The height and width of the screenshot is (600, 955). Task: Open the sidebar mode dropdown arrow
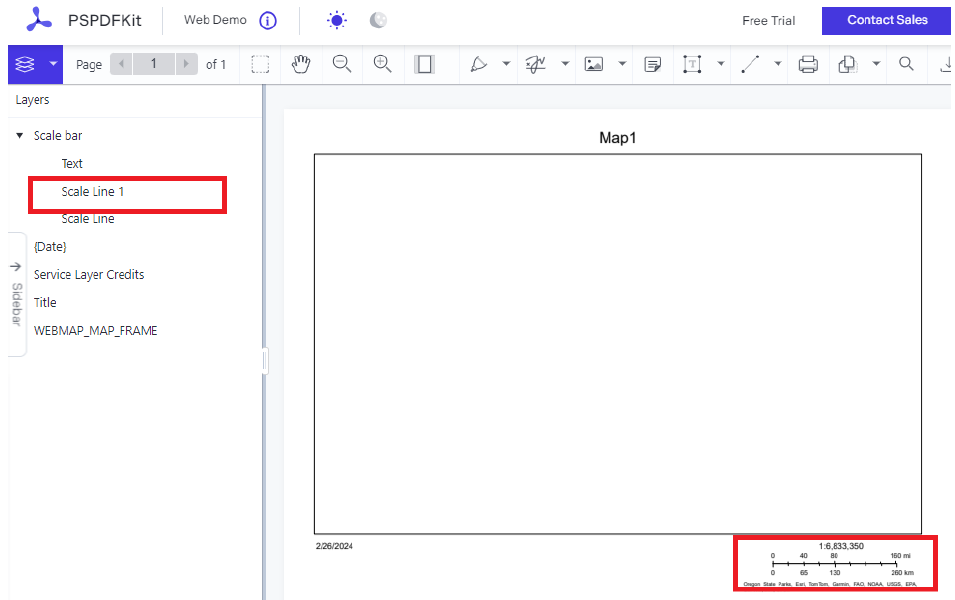coord(54,64)
